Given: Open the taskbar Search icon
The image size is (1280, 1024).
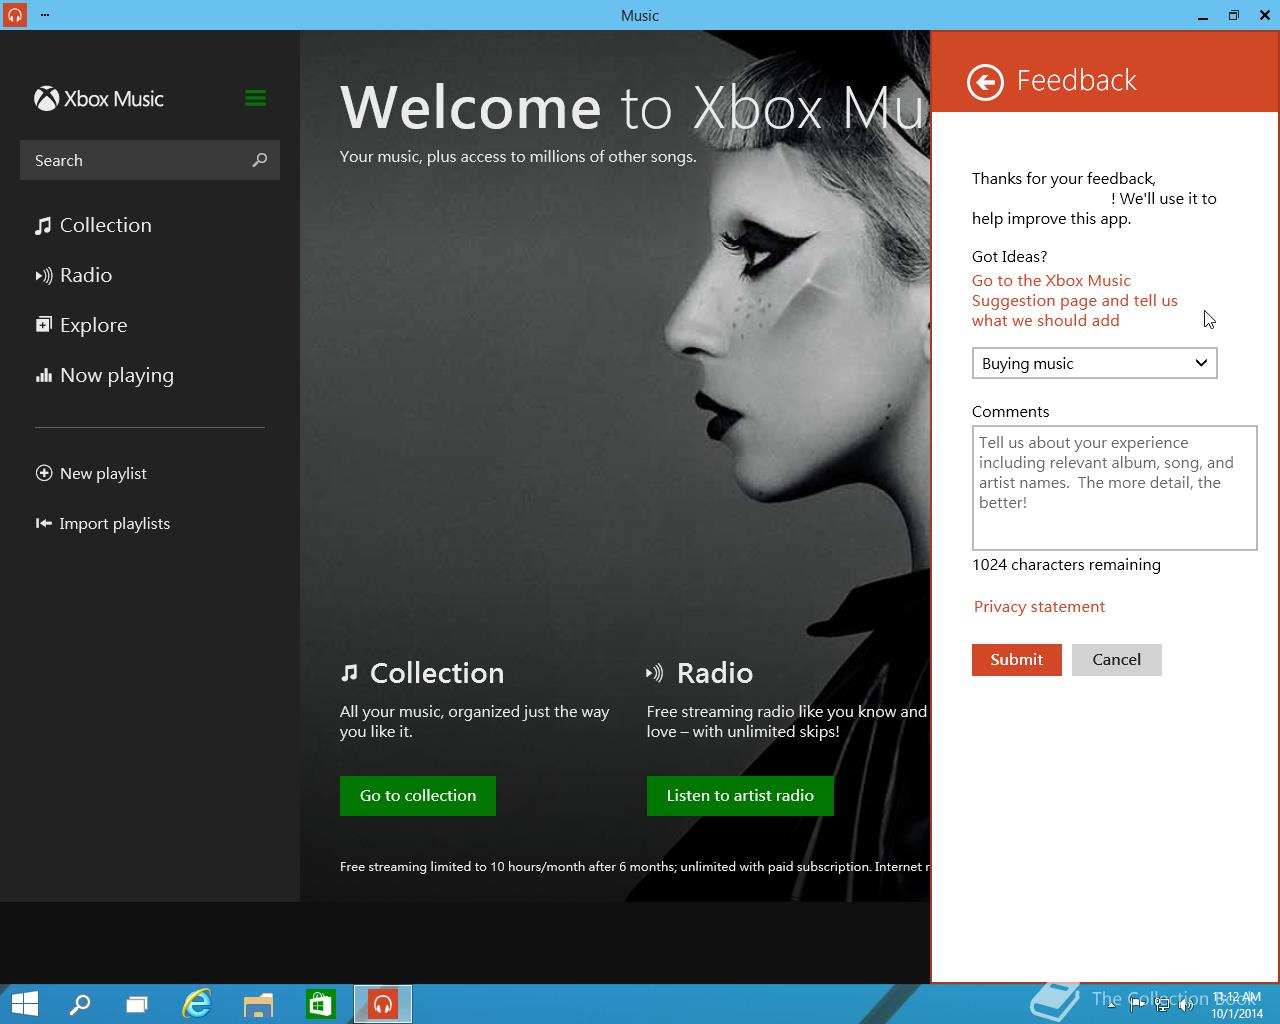Looking at the screenshot, I should click(x=79, y=1004).
